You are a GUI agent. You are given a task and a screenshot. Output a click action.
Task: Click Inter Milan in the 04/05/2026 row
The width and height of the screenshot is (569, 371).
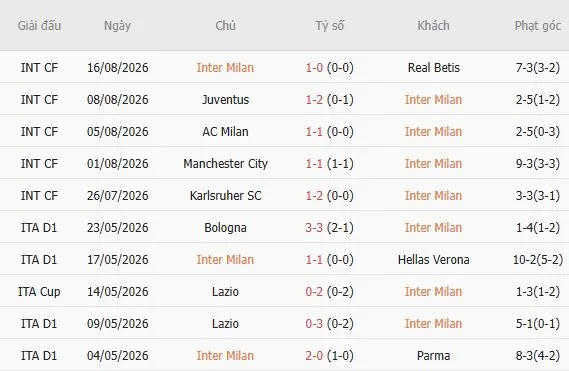(225, 355)
